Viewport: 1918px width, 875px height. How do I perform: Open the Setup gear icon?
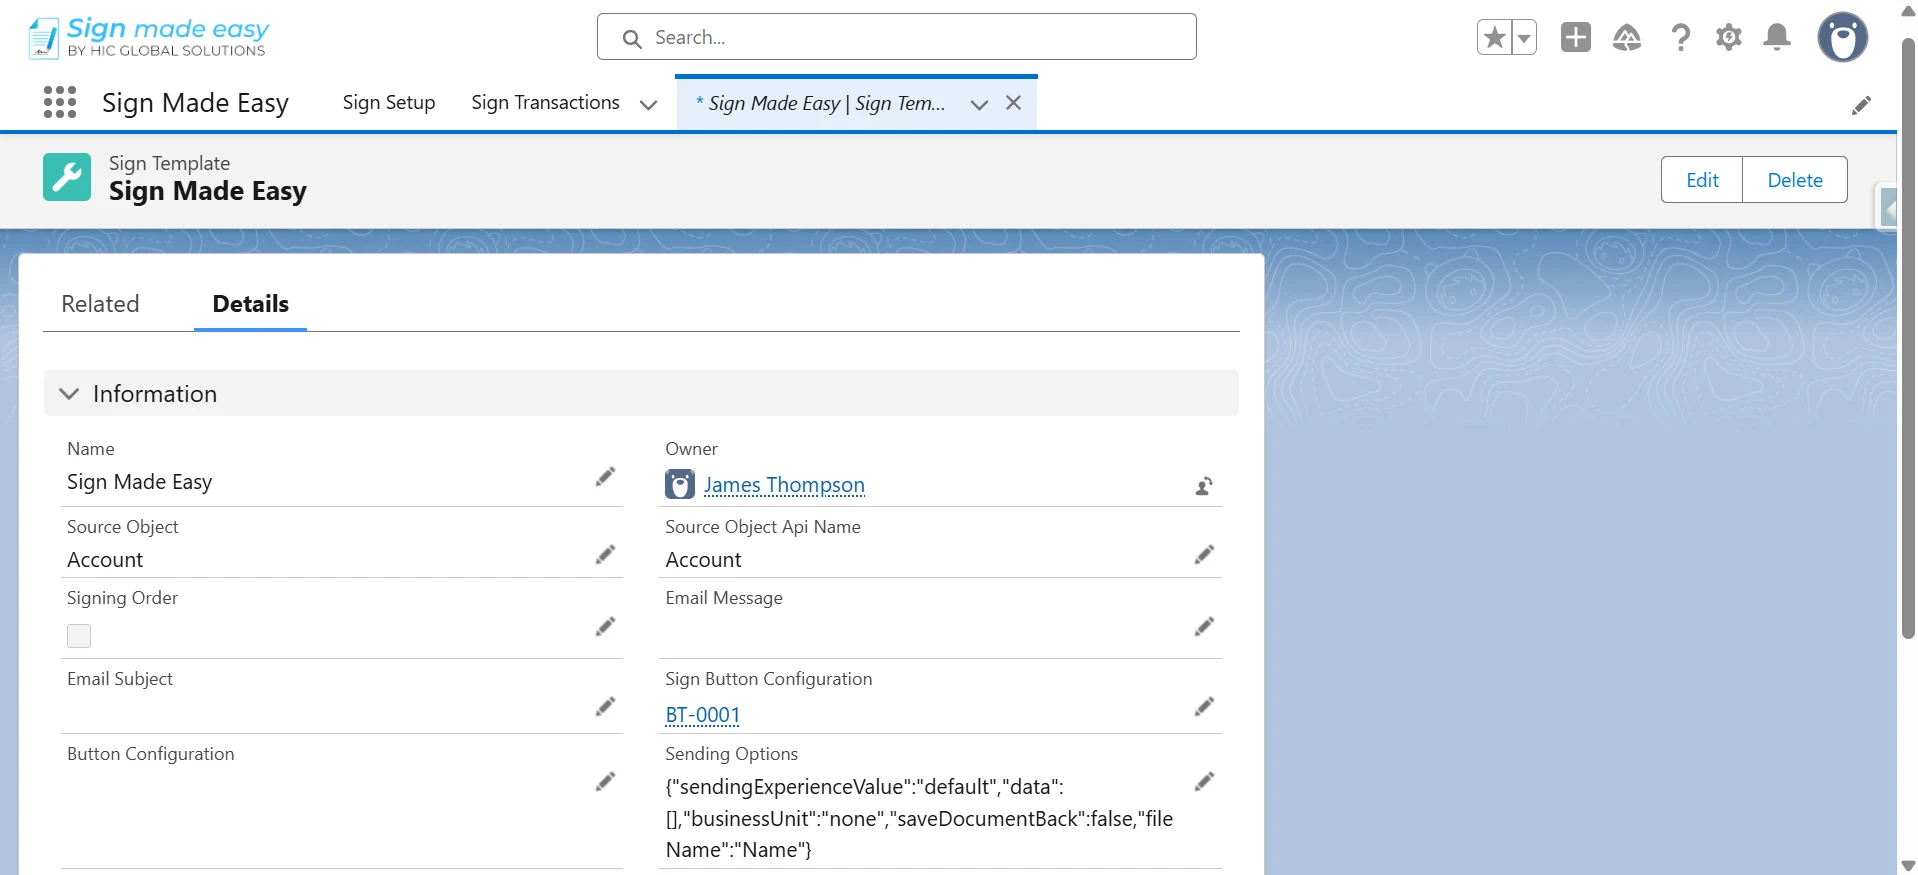[1729, 38]
